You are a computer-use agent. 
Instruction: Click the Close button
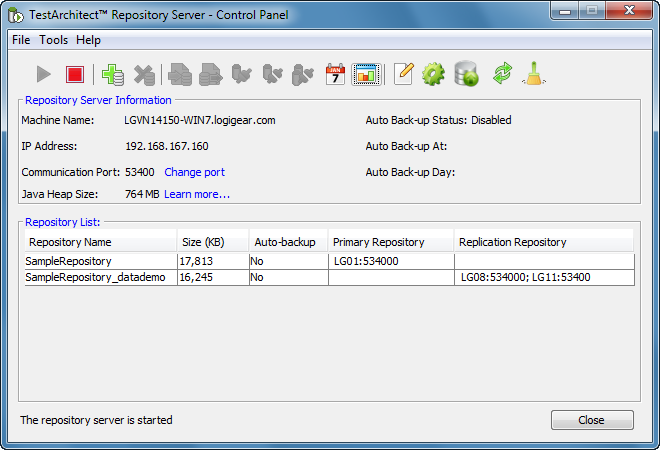point(592,420)
